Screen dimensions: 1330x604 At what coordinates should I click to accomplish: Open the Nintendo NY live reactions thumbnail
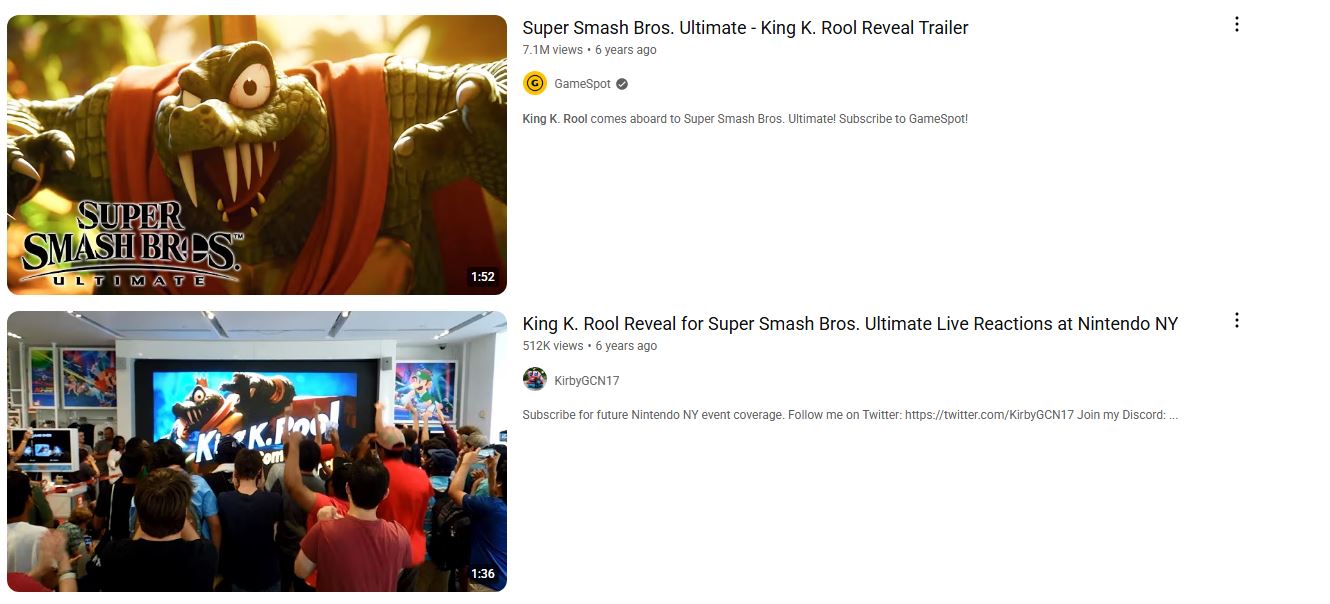click(x=257, y=451)
